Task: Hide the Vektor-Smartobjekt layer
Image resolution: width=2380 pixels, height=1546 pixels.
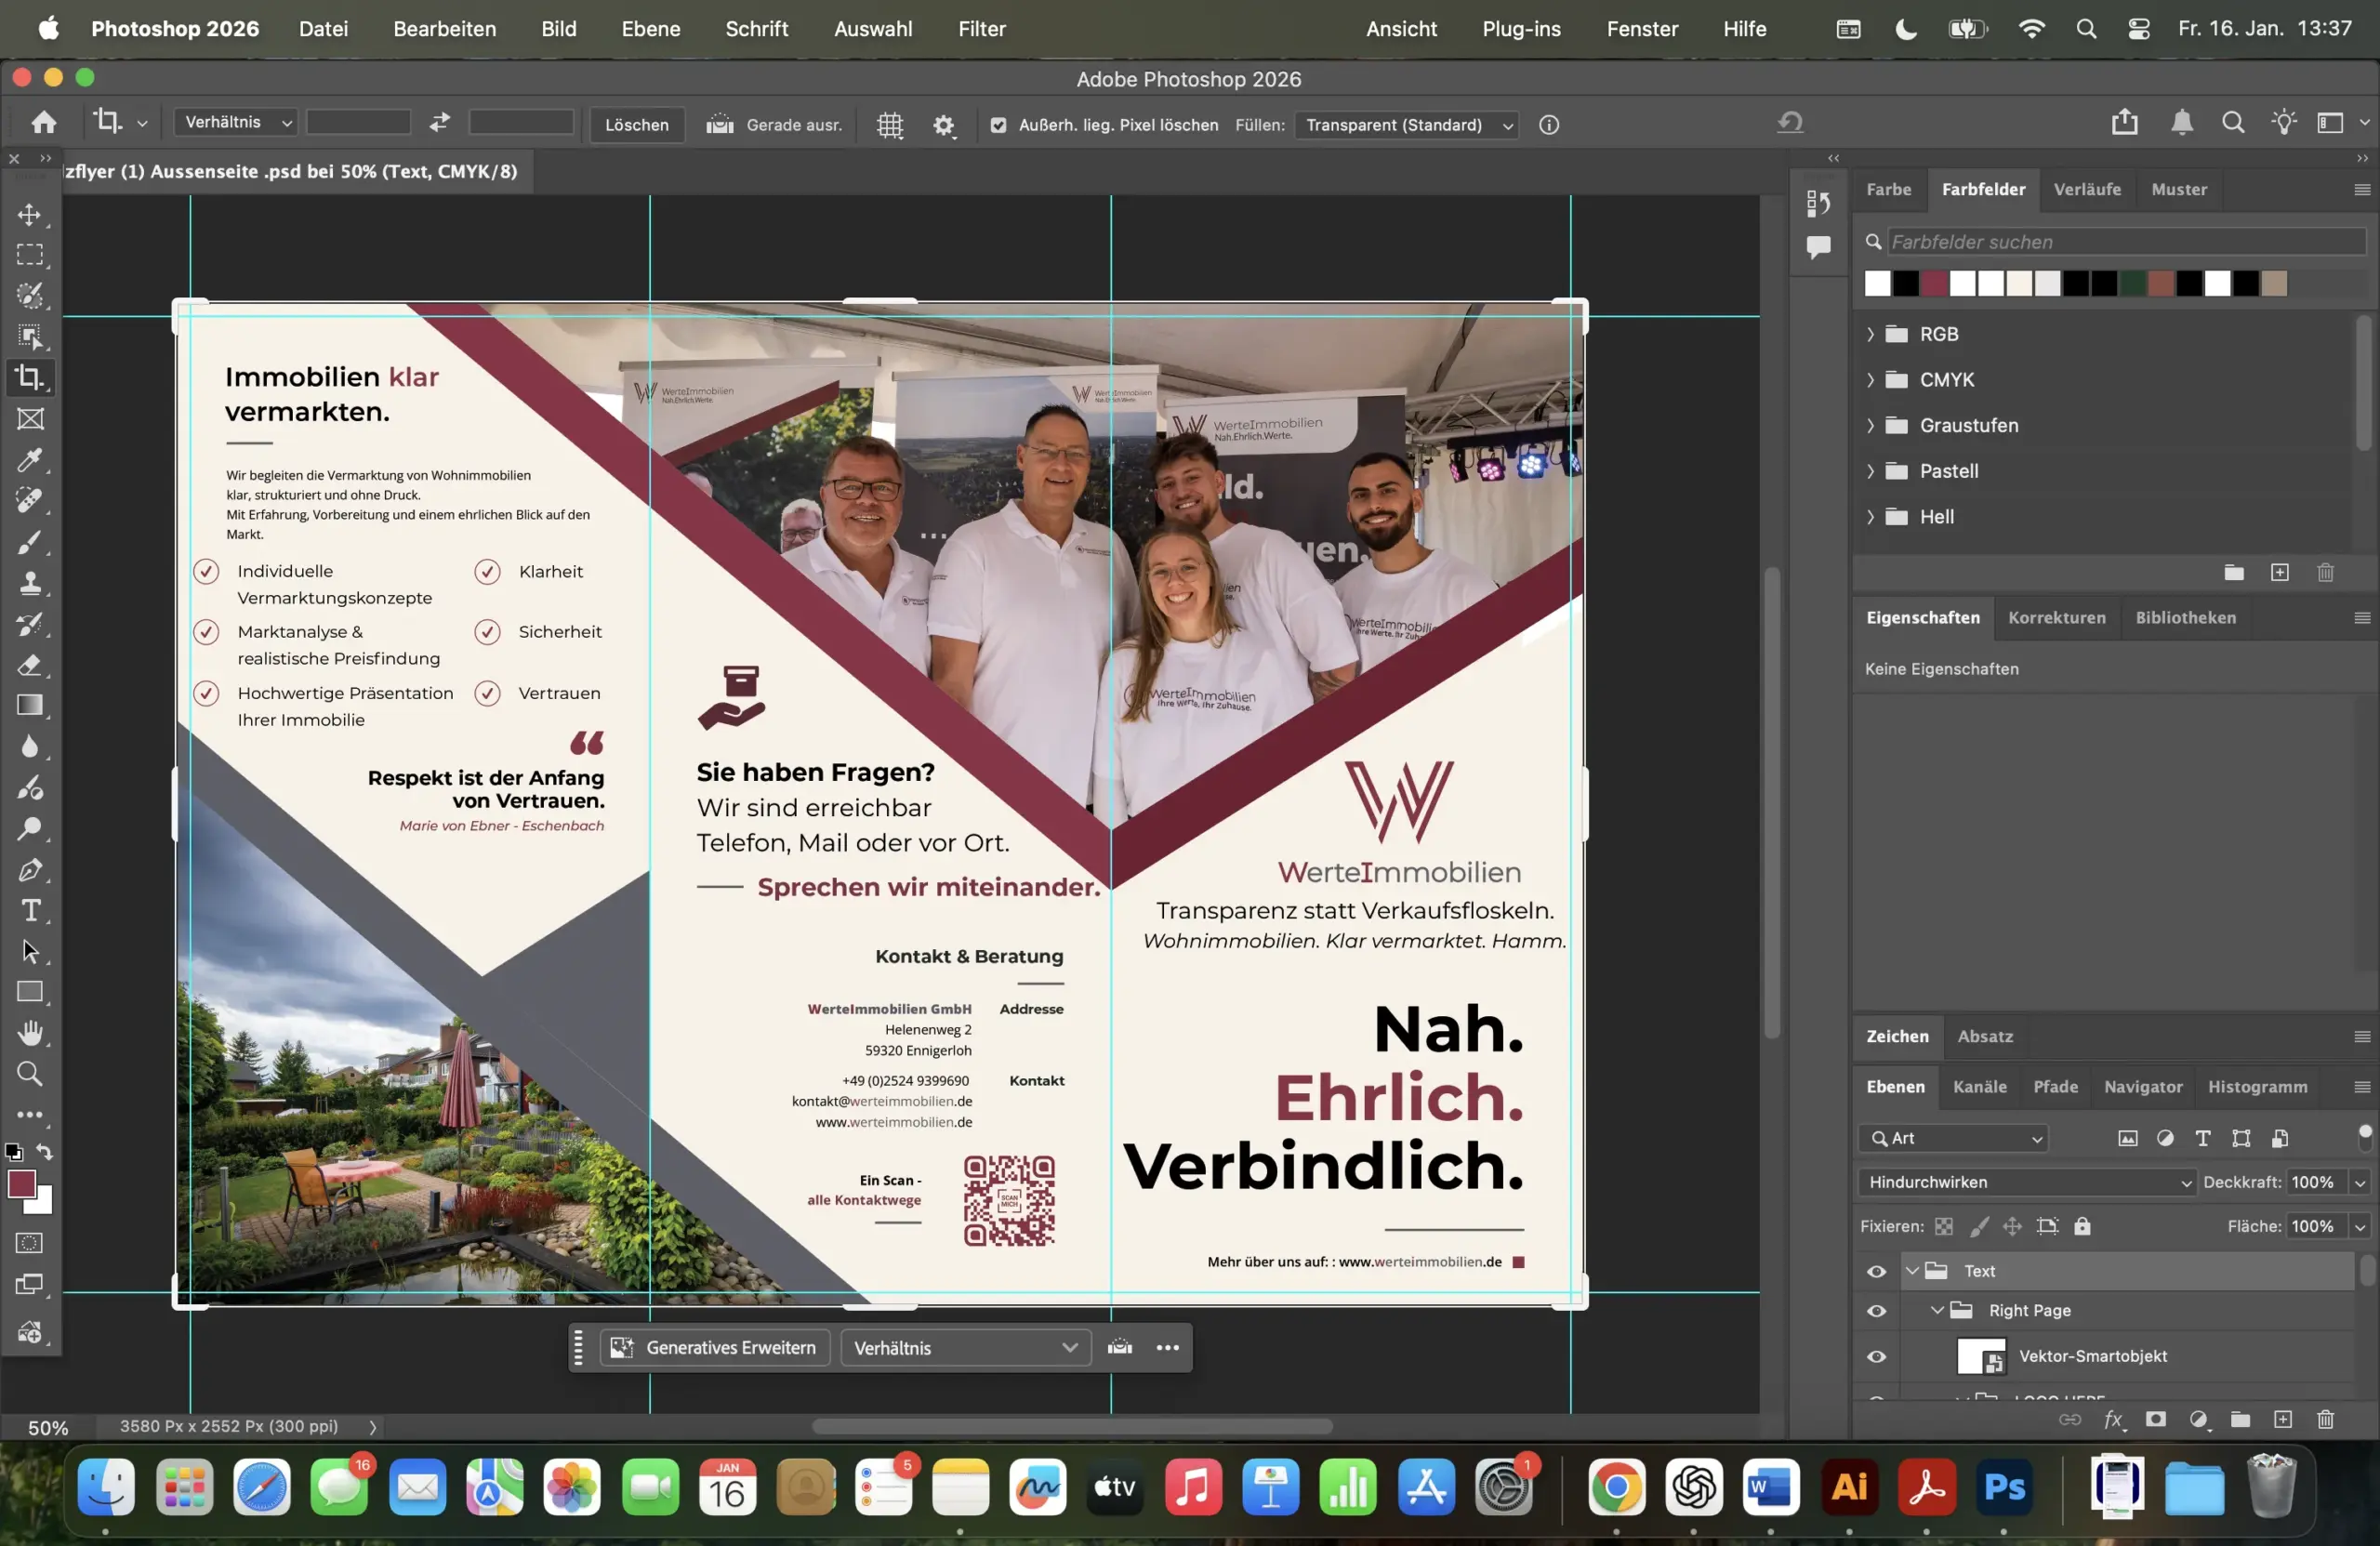Action: 1876,1356
